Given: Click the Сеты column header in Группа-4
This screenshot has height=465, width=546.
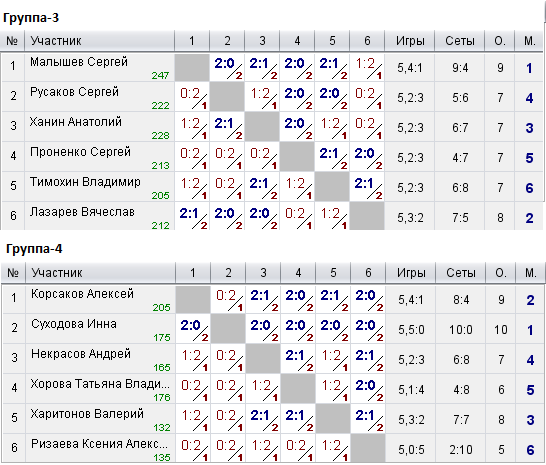Looking at the screenshot, I should (461, 273).
